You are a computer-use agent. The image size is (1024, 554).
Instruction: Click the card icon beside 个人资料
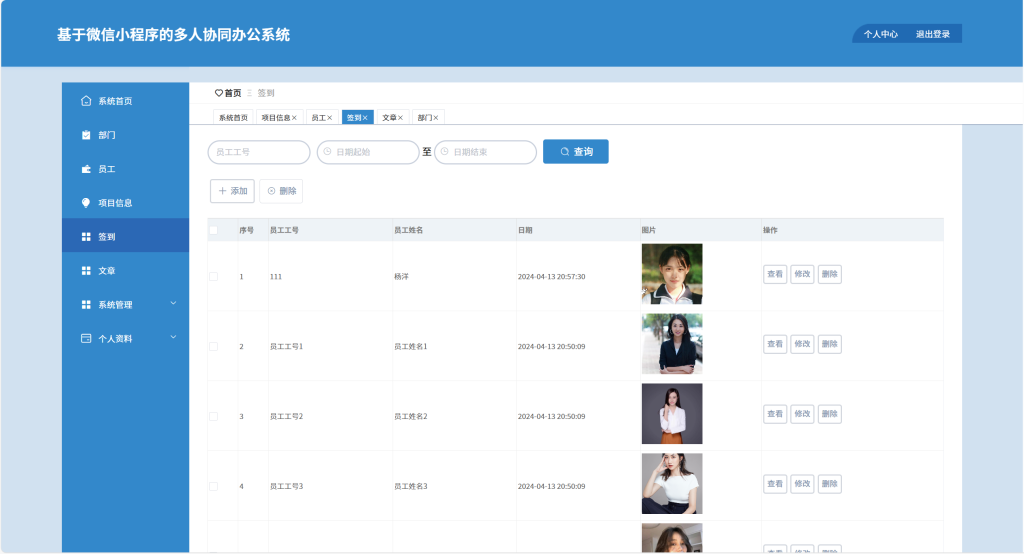(86, 338)
